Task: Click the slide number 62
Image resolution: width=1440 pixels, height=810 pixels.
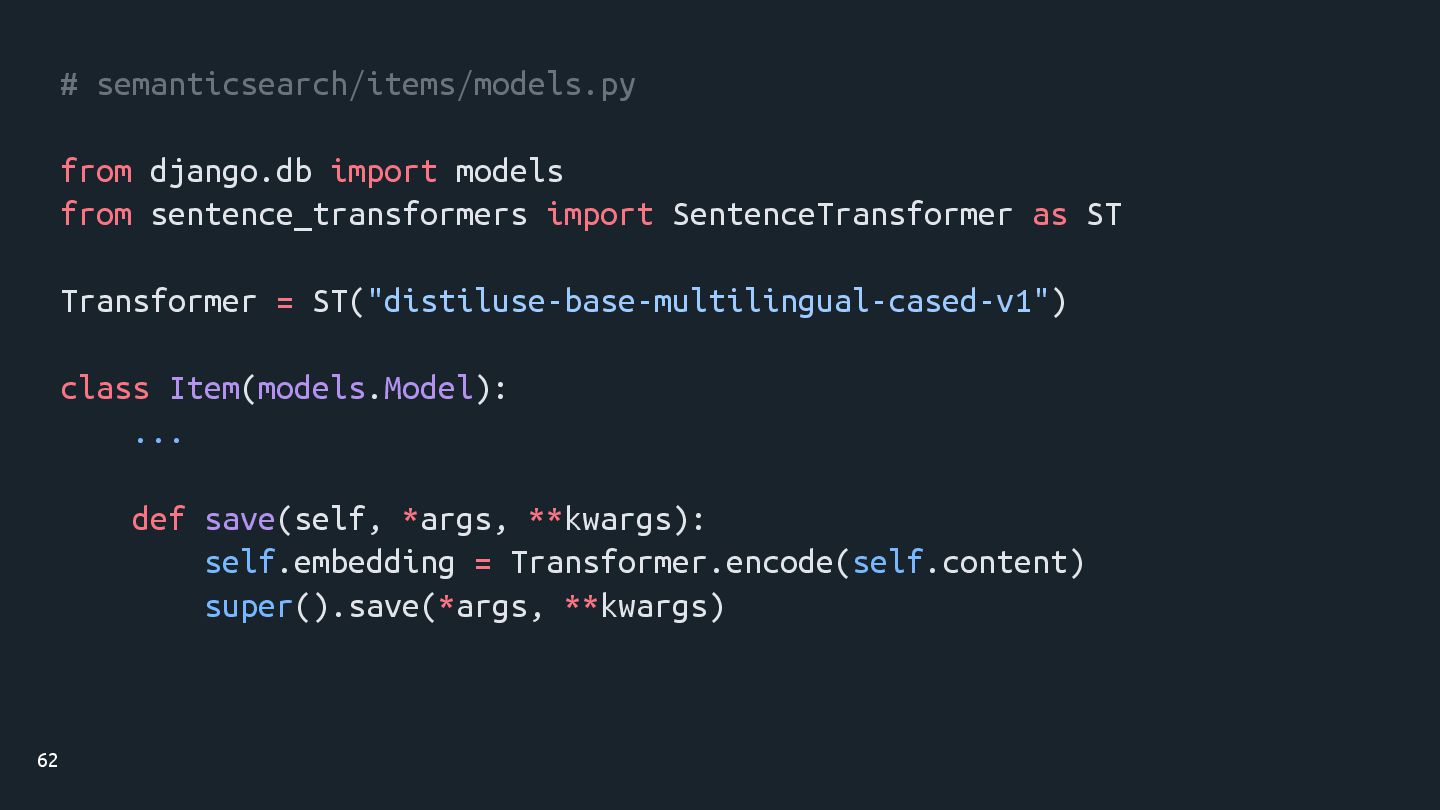Action: pos(47,761)
